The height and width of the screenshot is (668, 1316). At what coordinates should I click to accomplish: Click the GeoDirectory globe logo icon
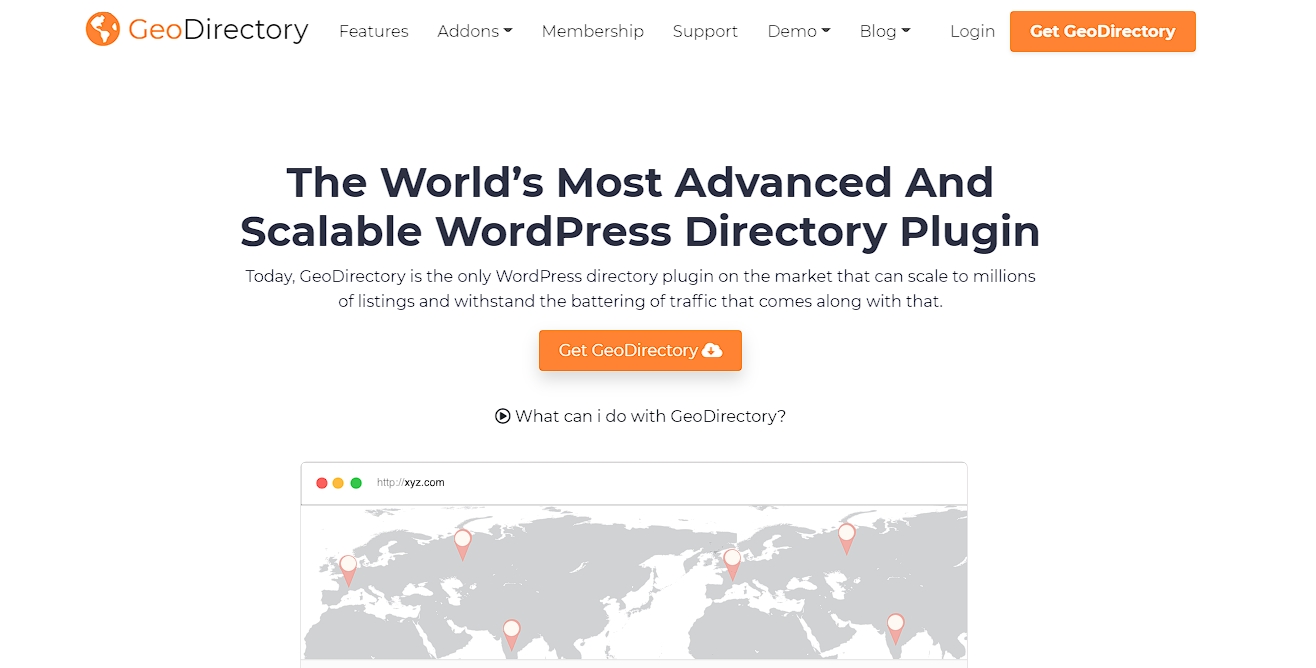103,29
